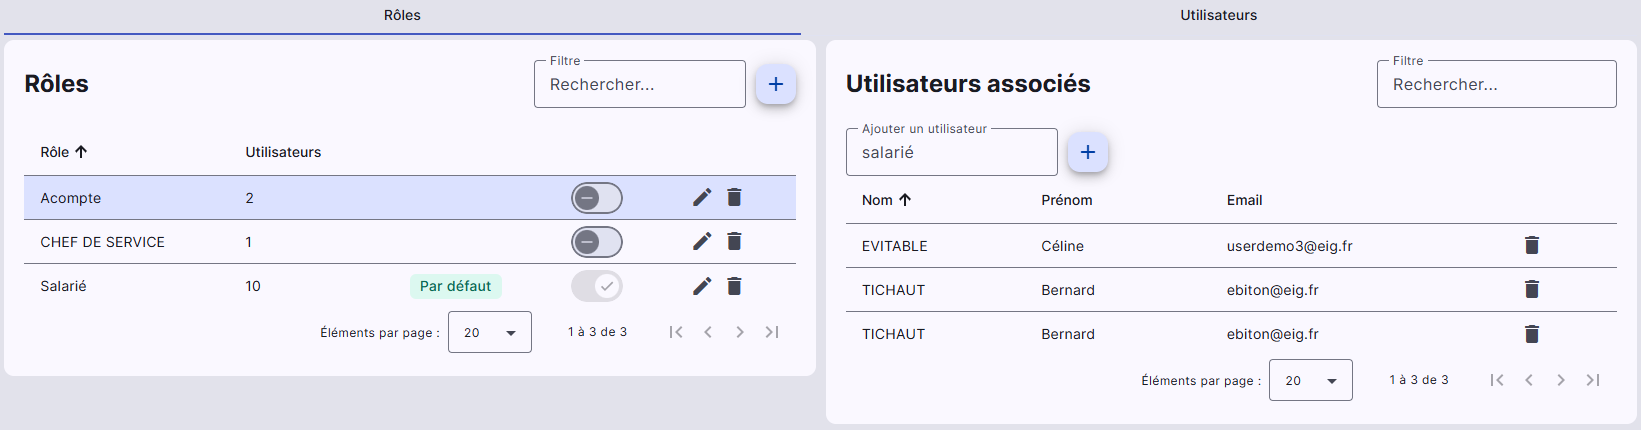This screenshot has width=1641, height=430.
Task: Switch to the Utilisateurs tab
Action: coord(1218,15)
